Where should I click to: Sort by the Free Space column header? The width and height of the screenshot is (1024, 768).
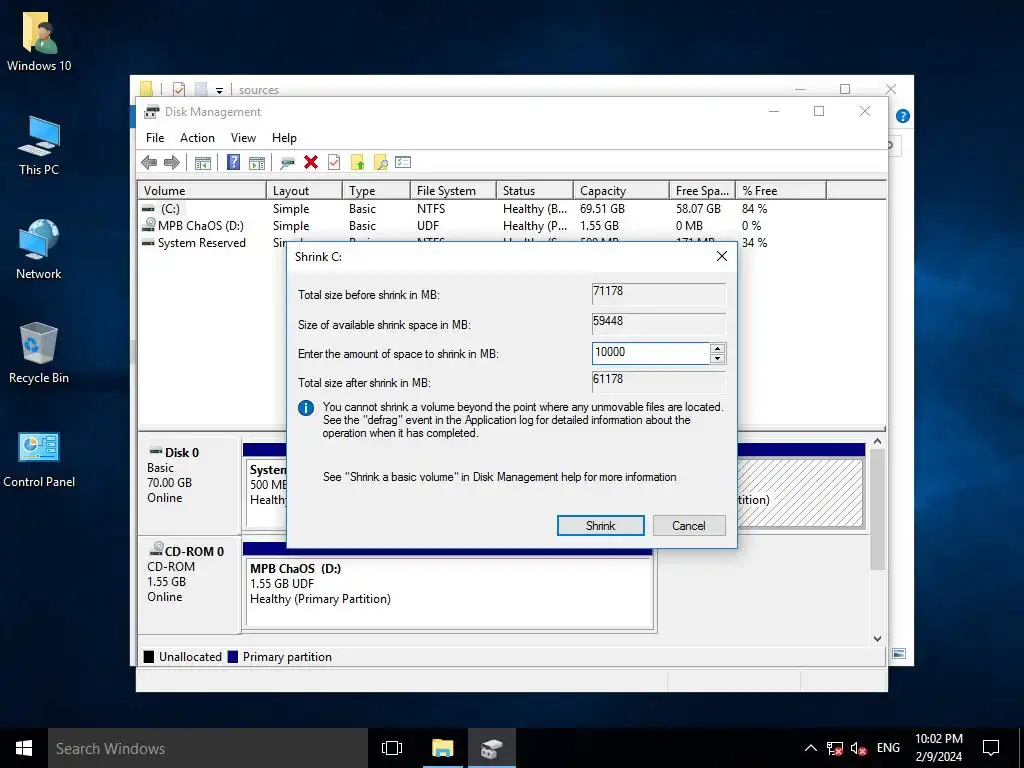(703, 191)
